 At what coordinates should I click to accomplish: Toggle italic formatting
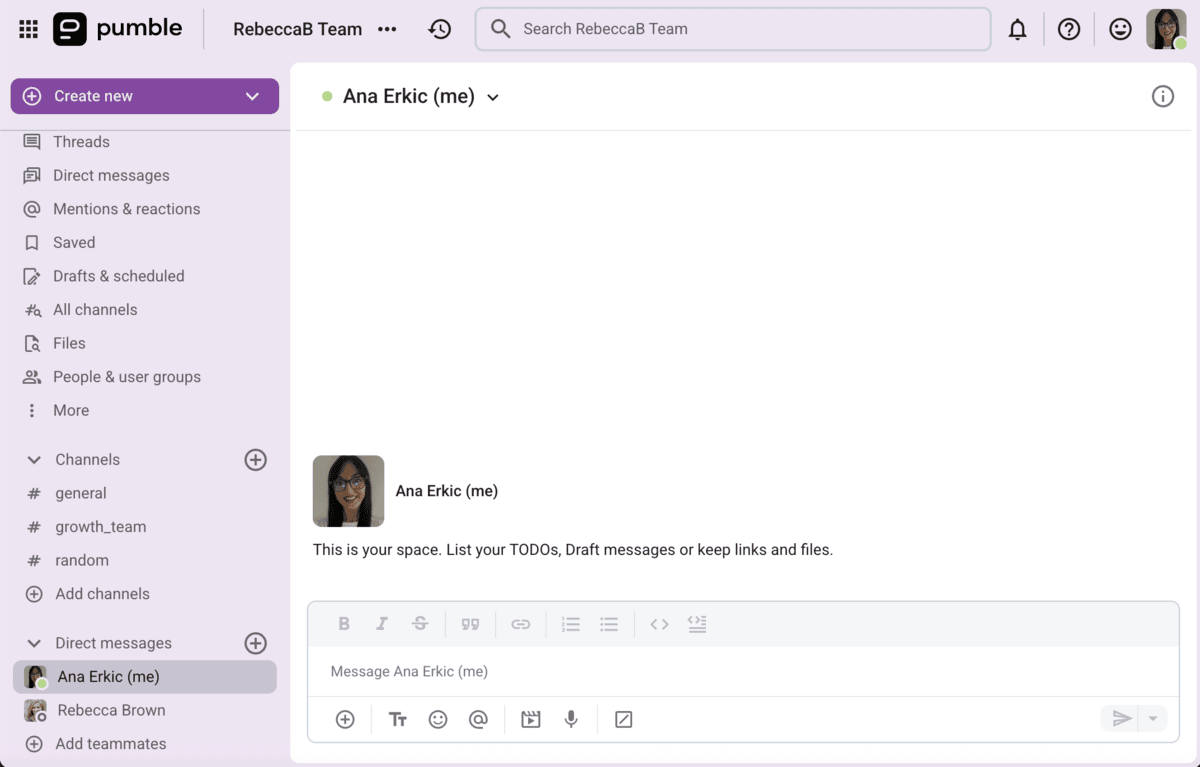pos(381,624)
